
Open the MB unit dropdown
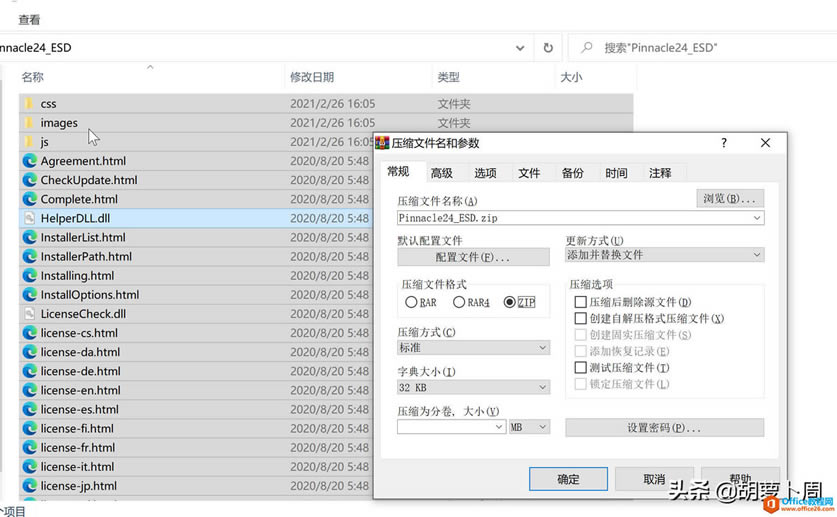tap(529, 427)
